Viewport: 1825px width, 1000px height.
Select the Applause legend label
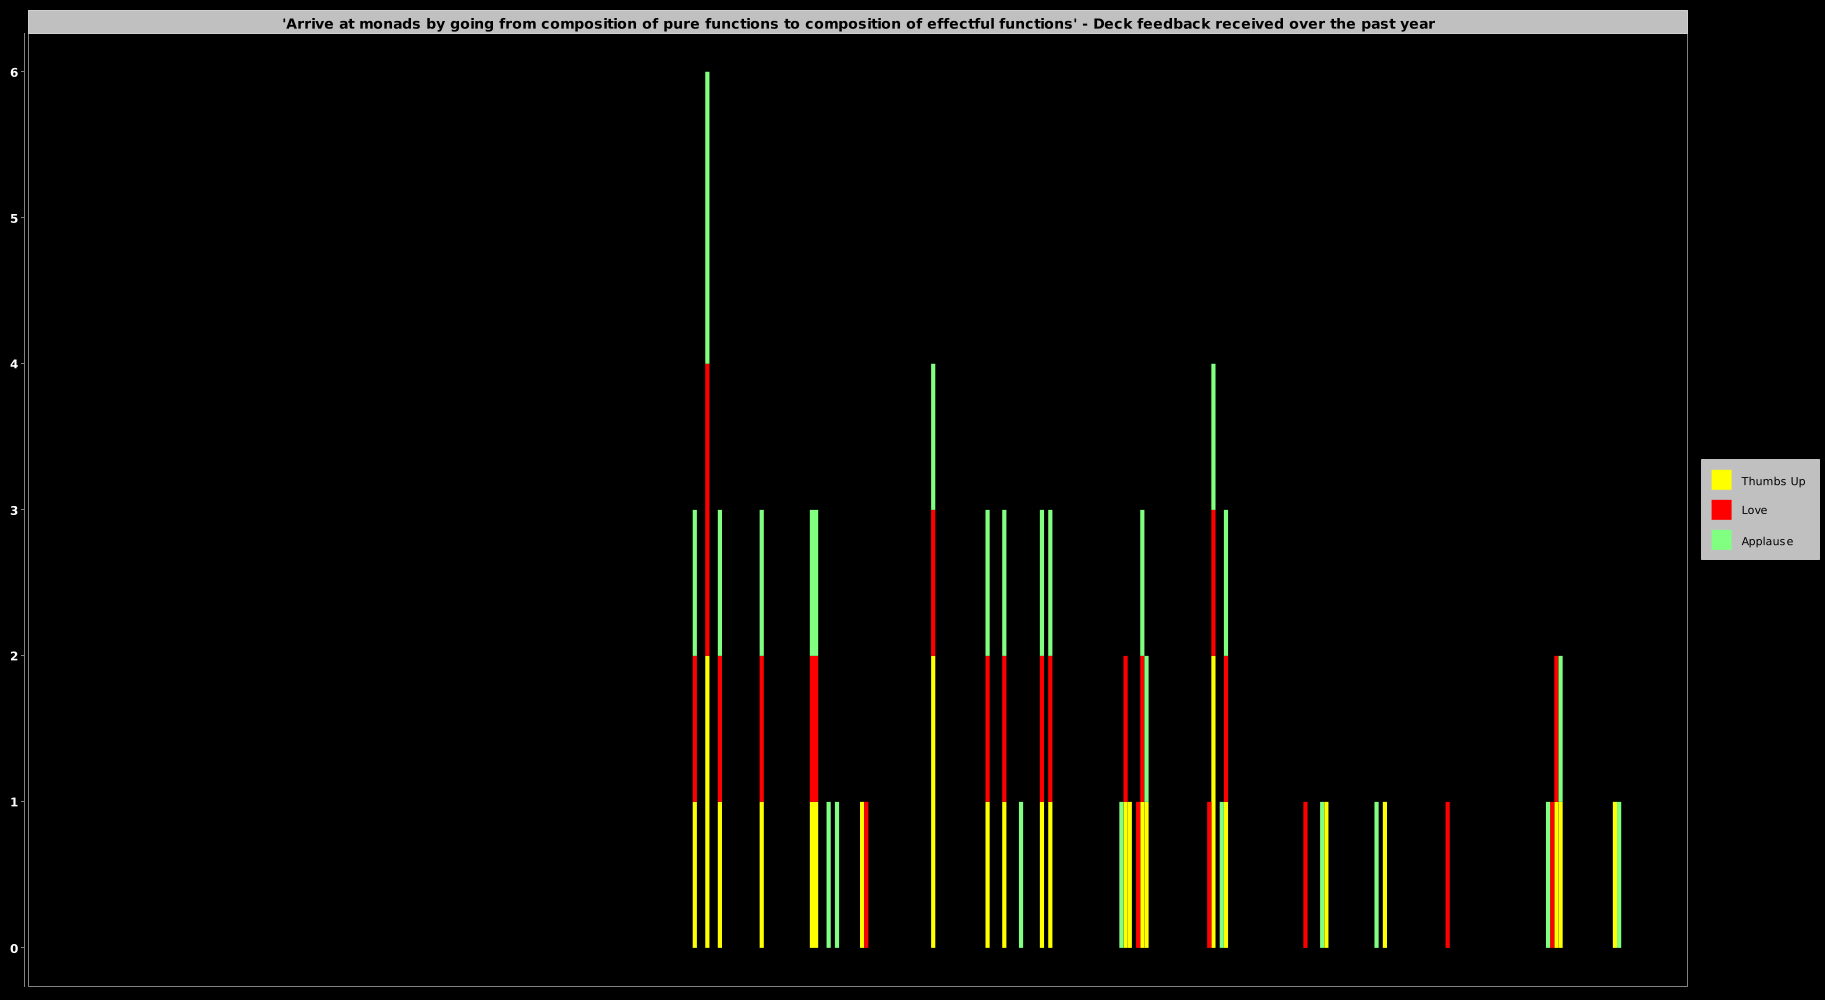coord(1767,541)
